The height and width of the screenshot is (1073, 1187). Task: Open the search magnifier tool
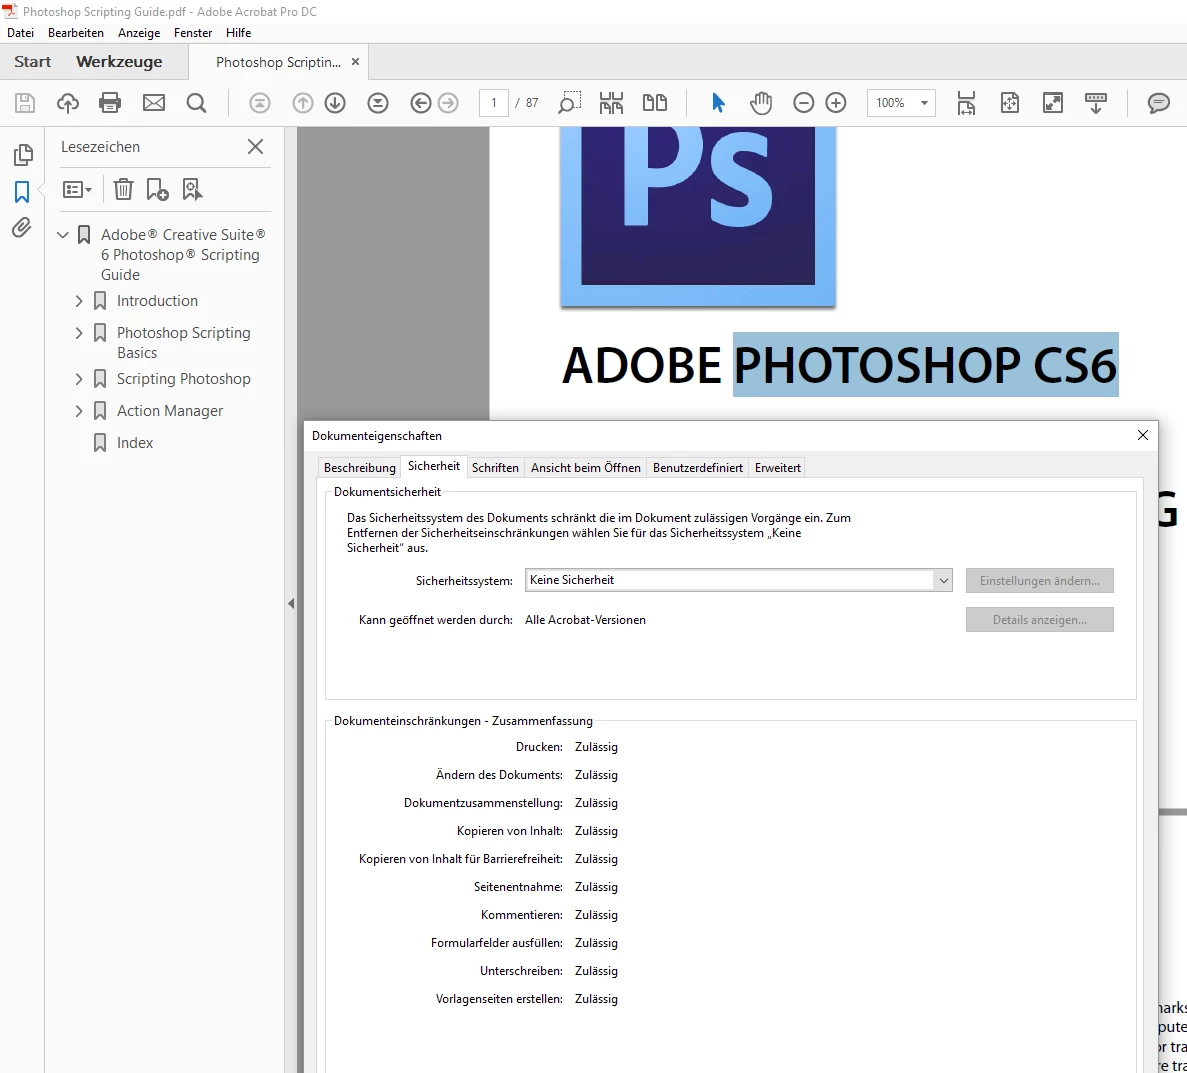[x=196, y=102]
